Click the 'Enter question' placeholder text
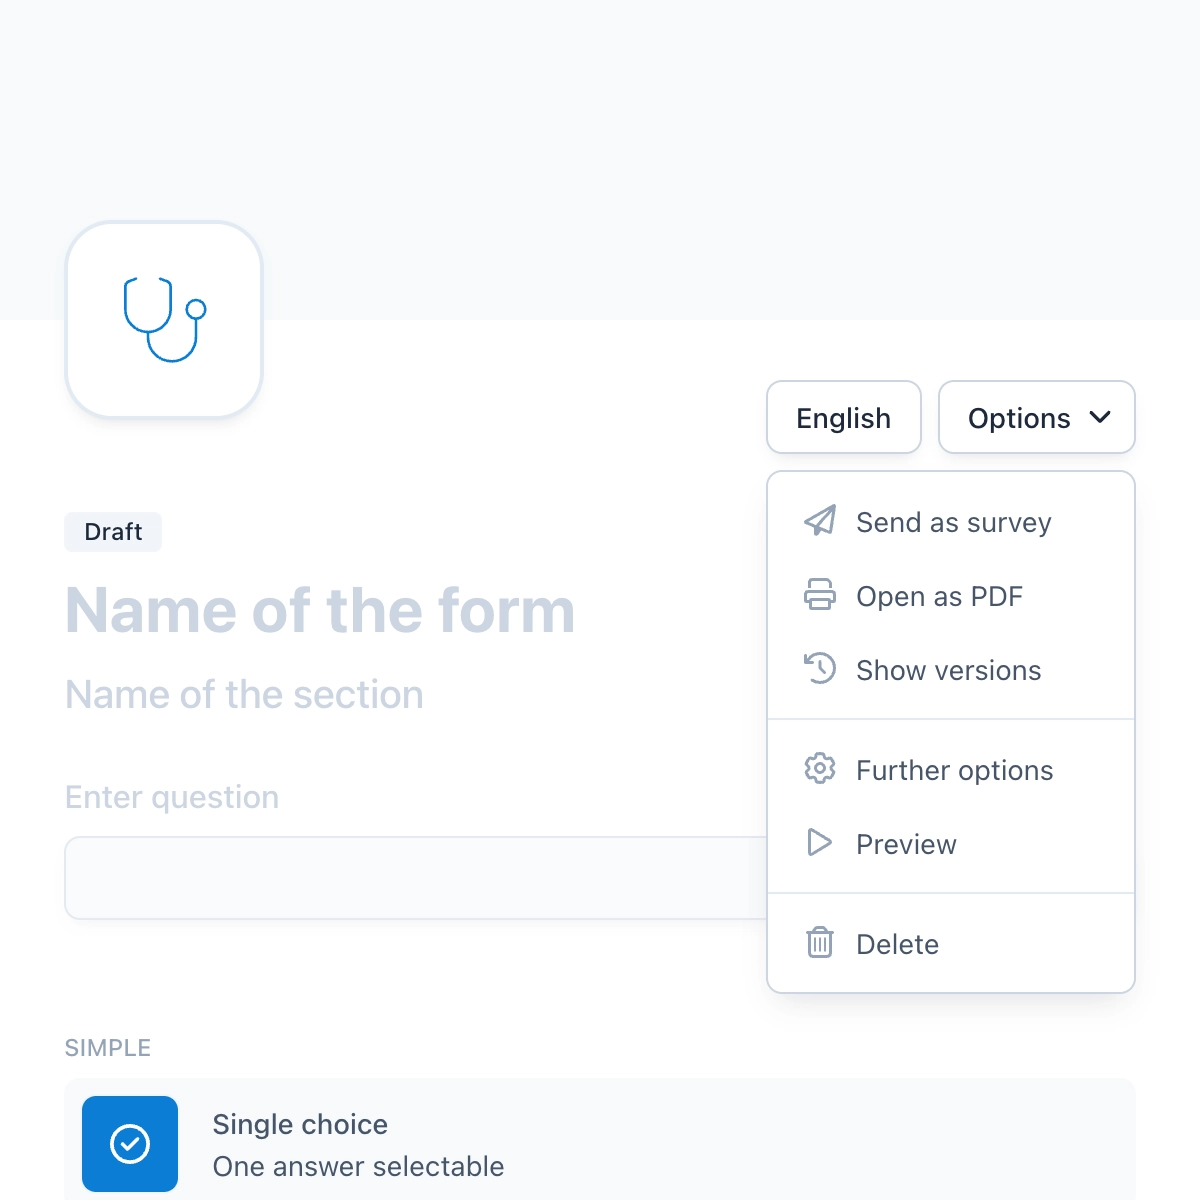Image resolution: width=1200 pixels, height=1200 pixels. (x=172, y=796)
